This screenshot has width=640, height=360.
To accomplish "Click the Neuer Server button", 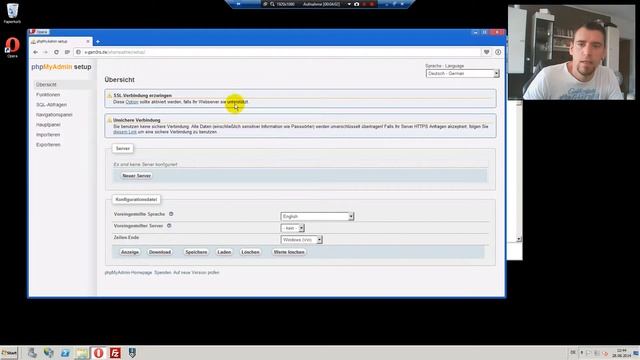I will click(x=137, y=176).
